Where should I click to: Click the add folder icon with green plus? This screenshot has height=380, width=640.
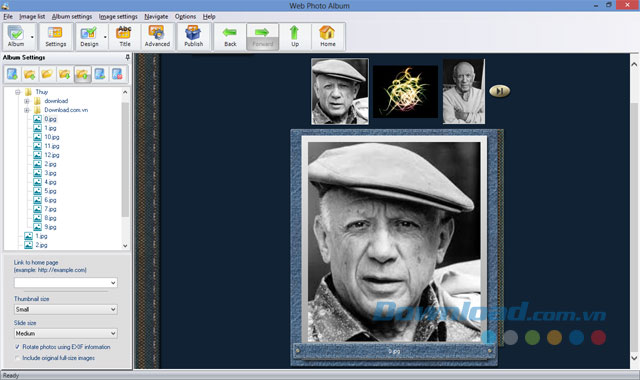(x=30, y=74)
